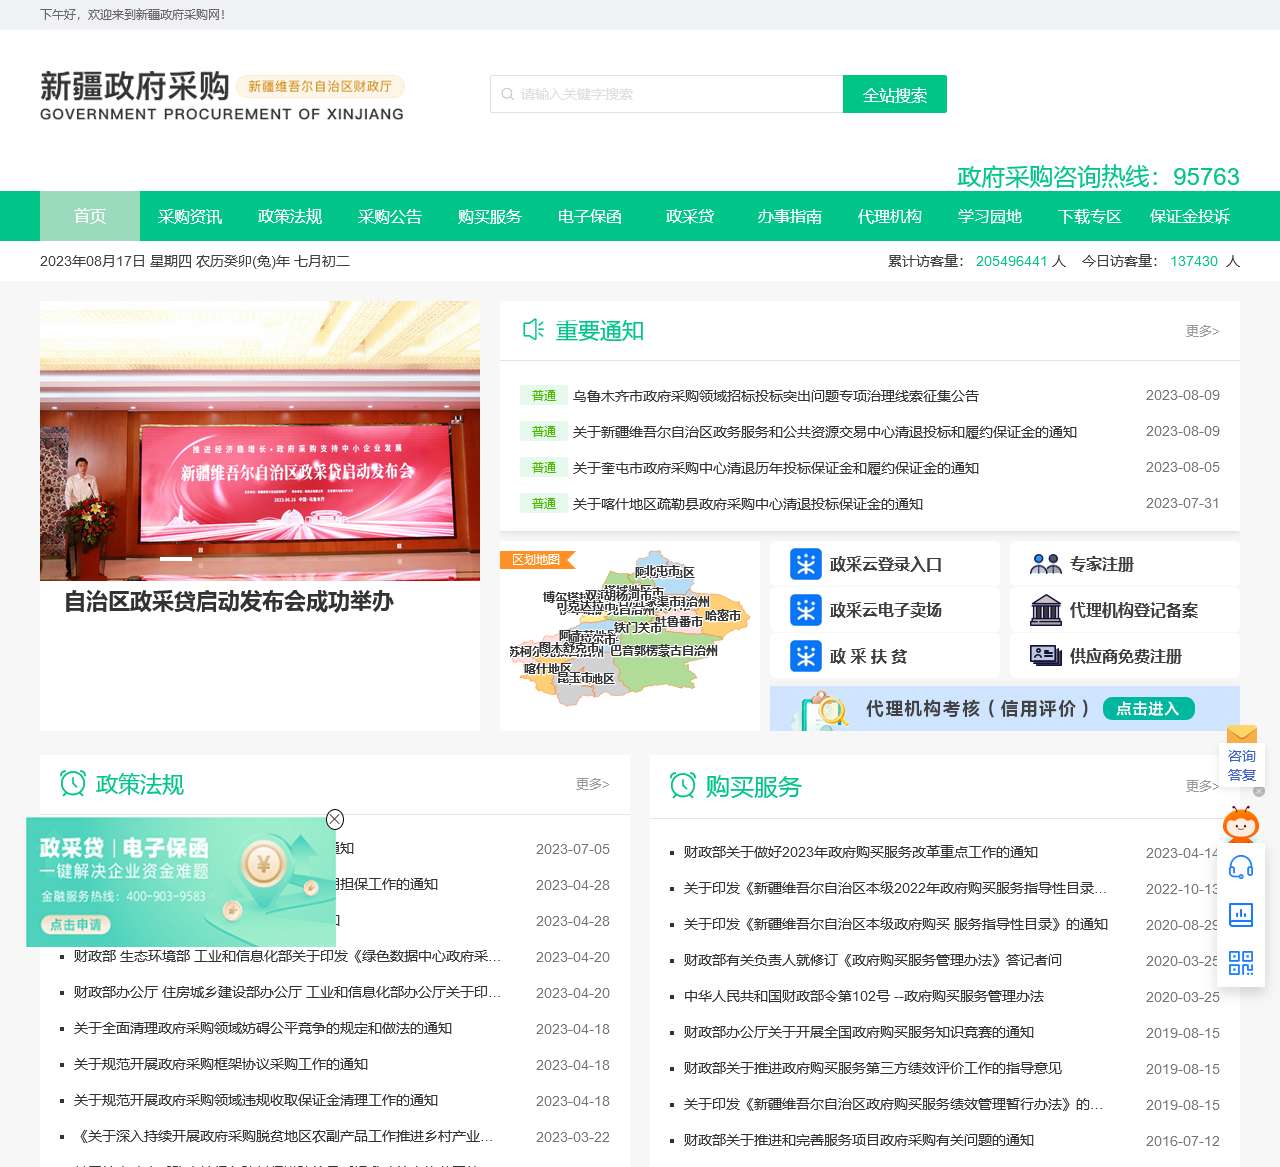Open the 政策法规 navigation item
Image resolution: width=1280 pixels, height=1167 pixels.
[290, 216]
